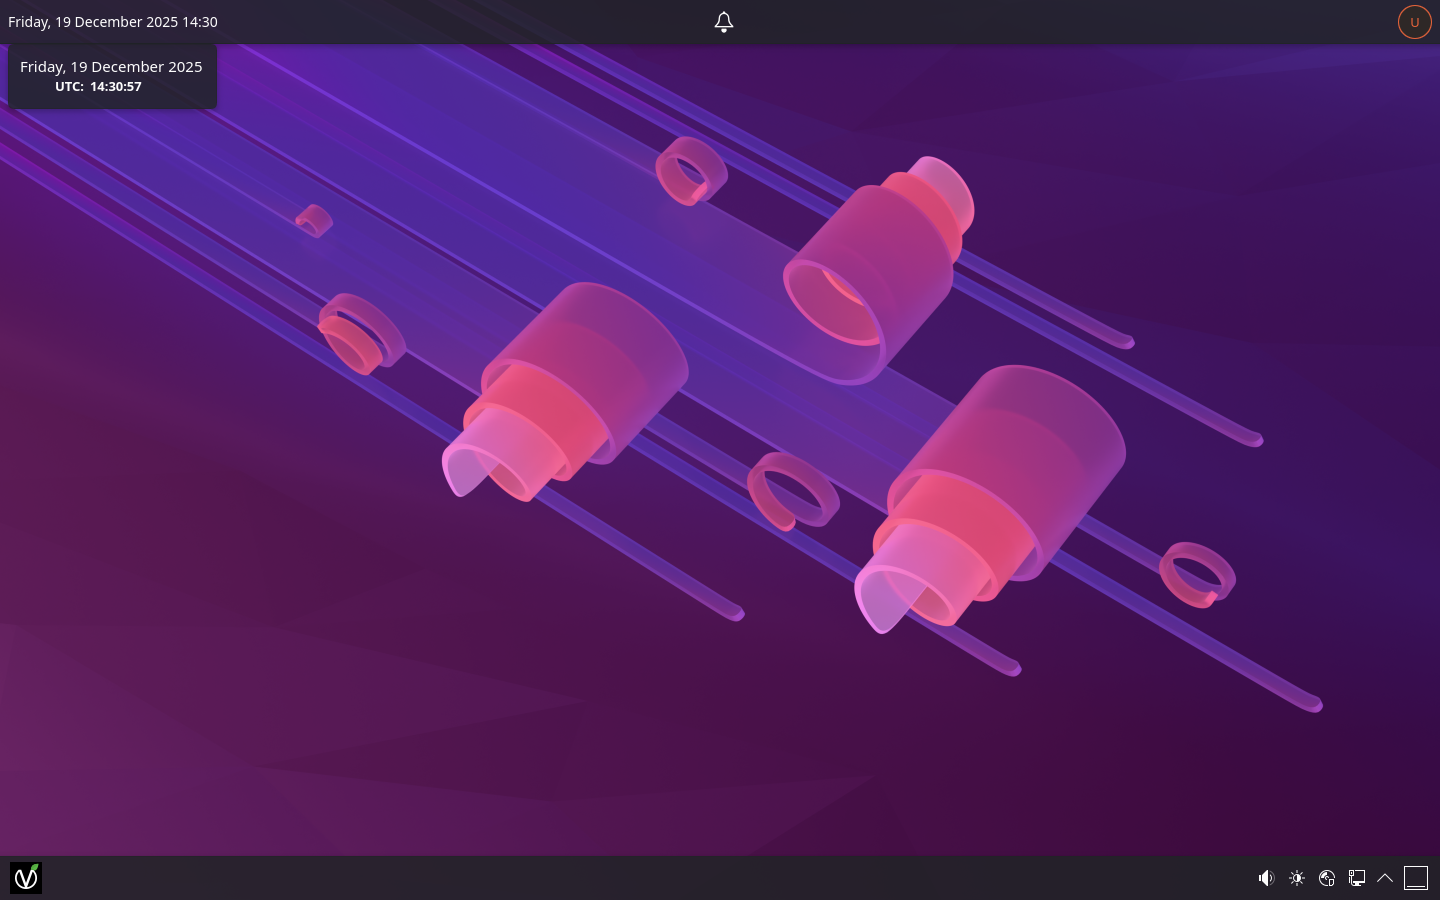Open the screen brightness tray icon
Image resolution: width=1440 pixels, height=900 pixels.
[x=1297, y=878]
